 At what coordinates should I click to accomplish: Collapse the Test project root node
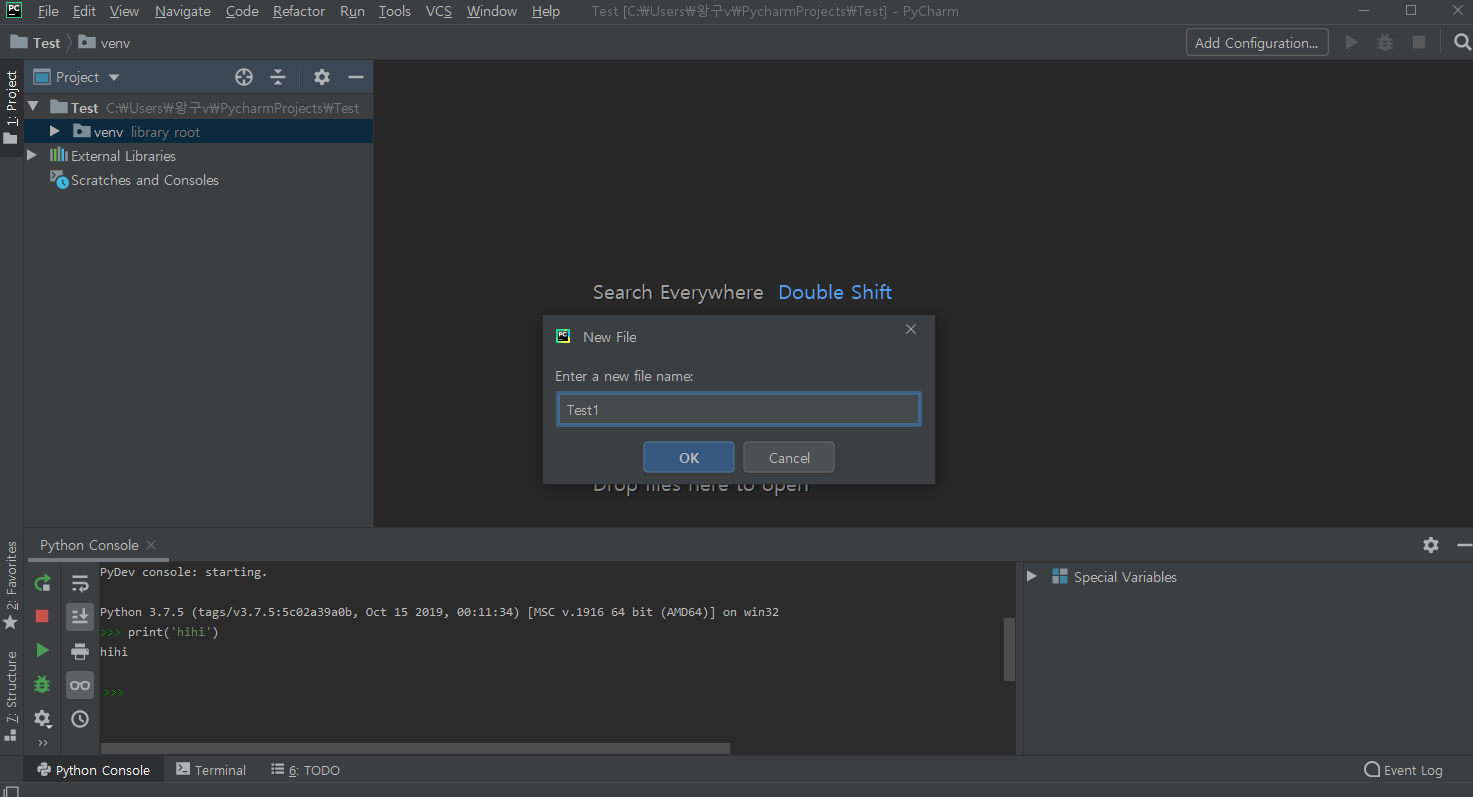tap(33, 107)
